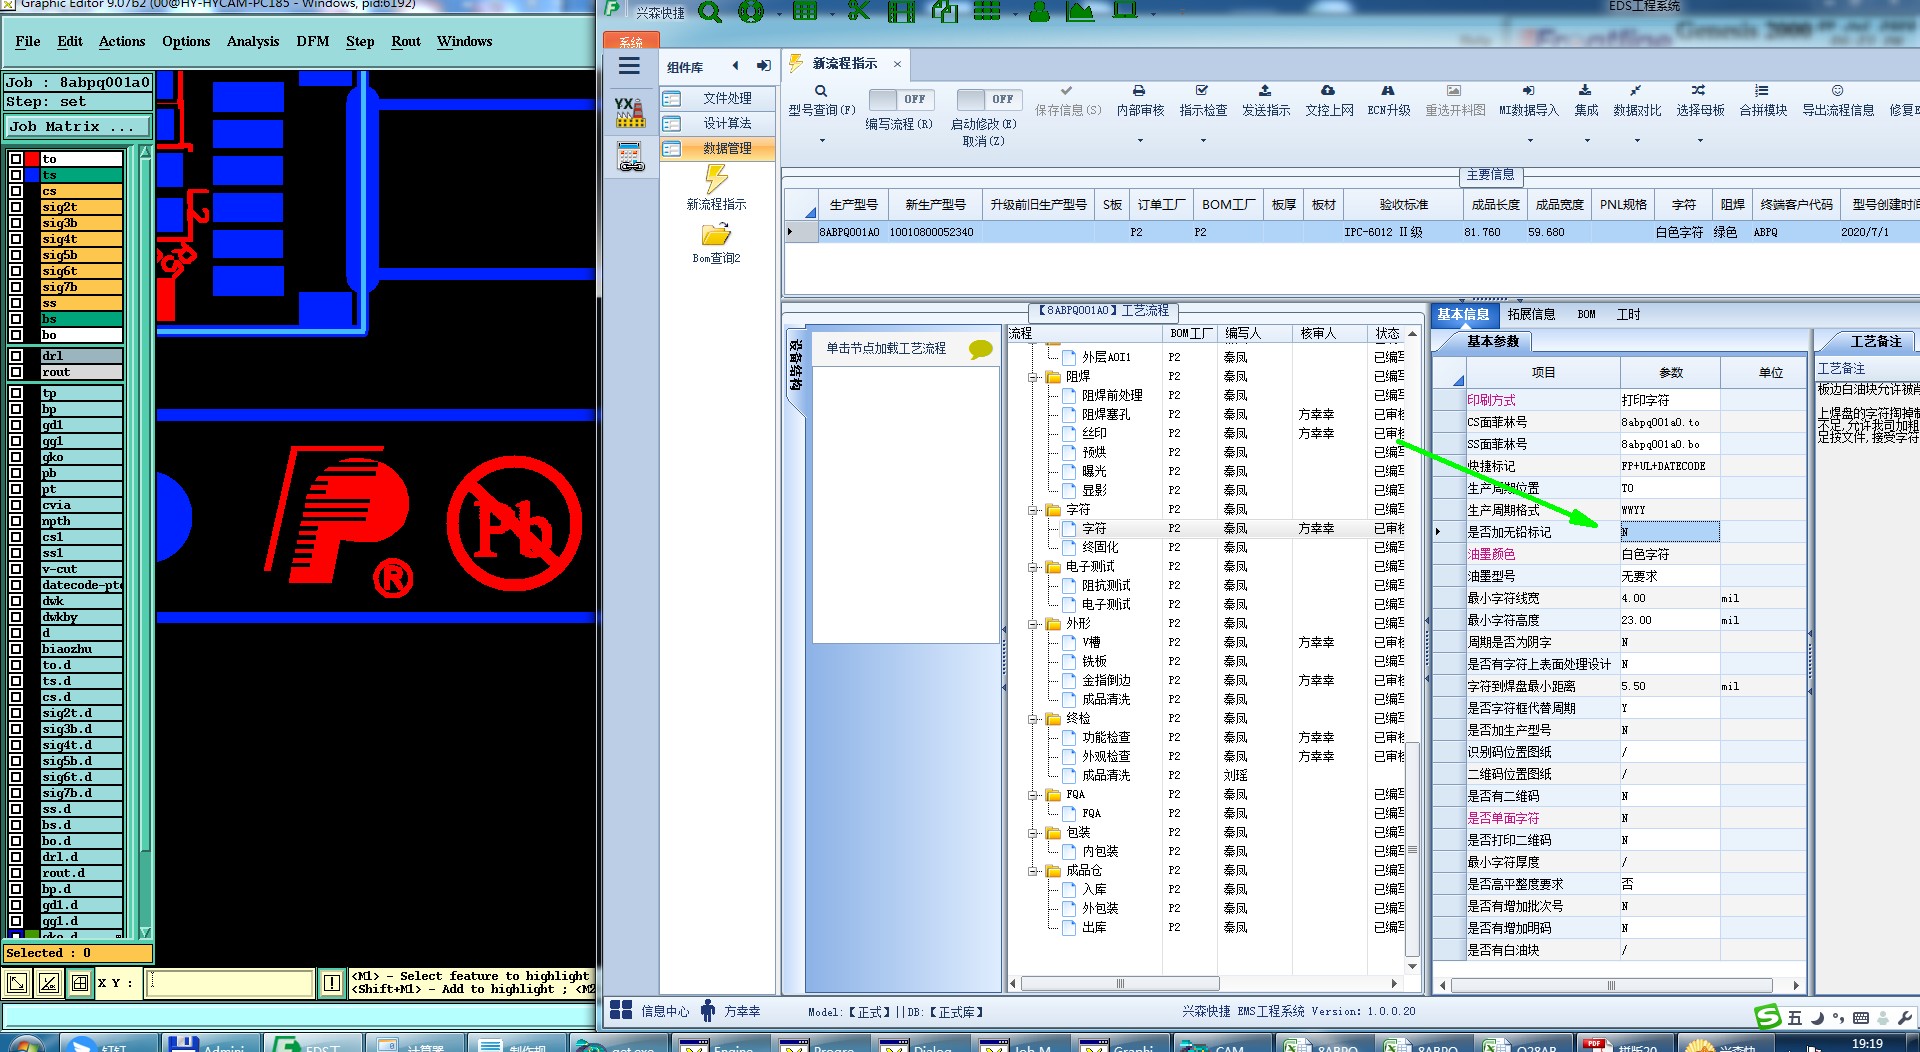1920x1052 pixels.
Task: Click the 型号查询 search icon
Action: tap(821, 91)
